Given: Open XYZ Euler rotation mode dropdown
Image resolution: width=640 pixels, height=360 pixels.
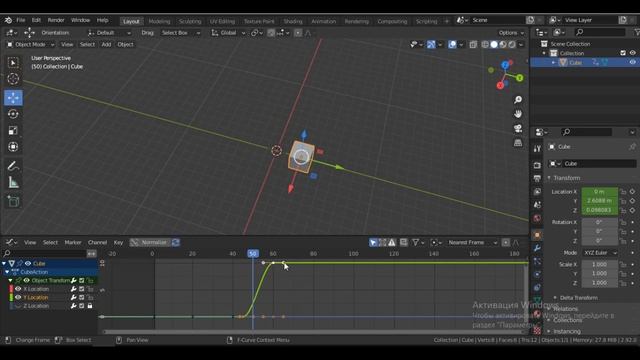Looking at the screenshot, I should (x=600, y=253).
